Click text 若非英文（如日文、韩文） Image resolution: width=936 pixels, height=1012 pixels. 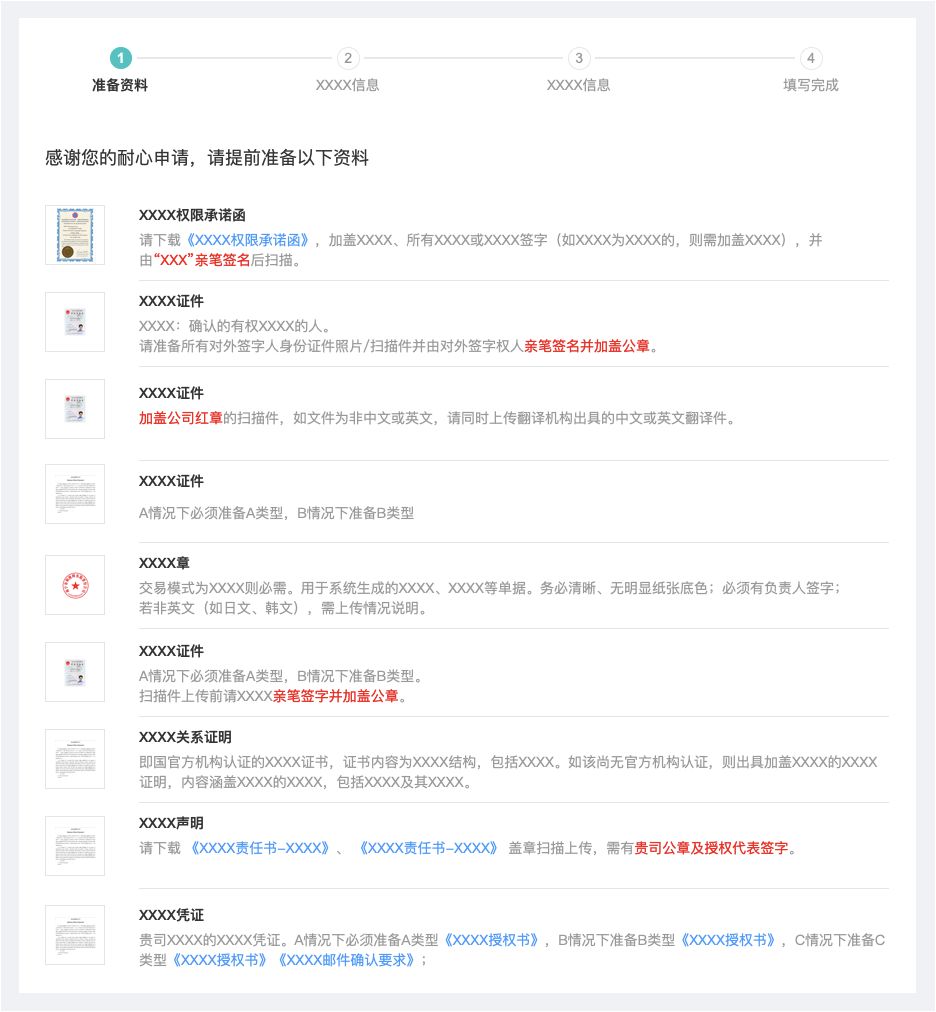(x=219, y=608)
